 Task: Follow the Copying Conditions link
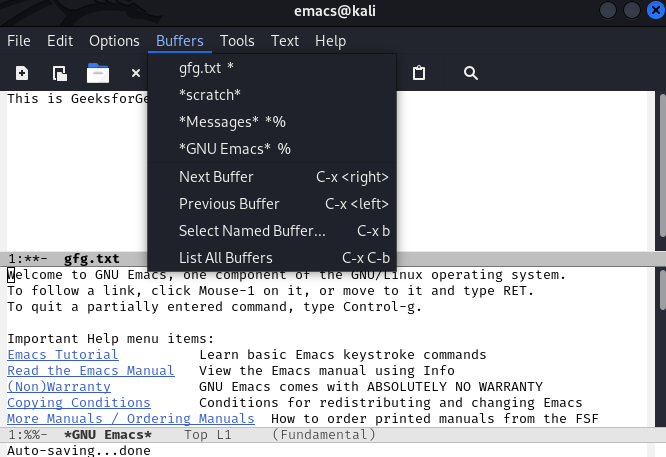79,403
